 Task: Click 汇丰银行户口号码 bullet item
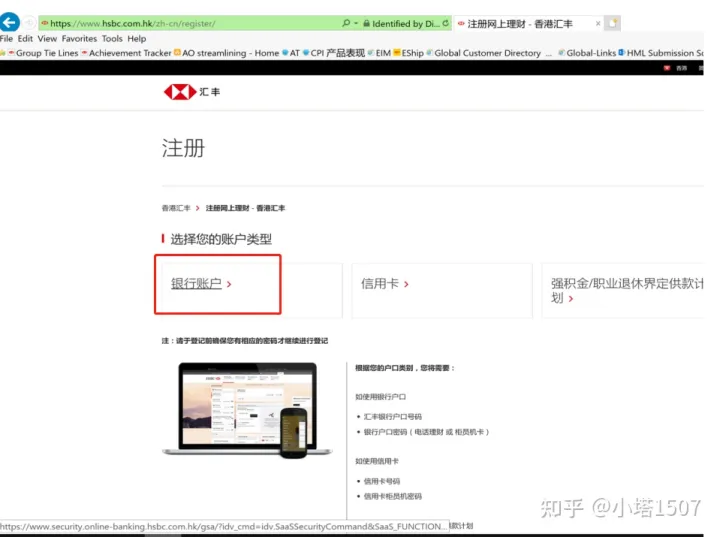point(393,416)
